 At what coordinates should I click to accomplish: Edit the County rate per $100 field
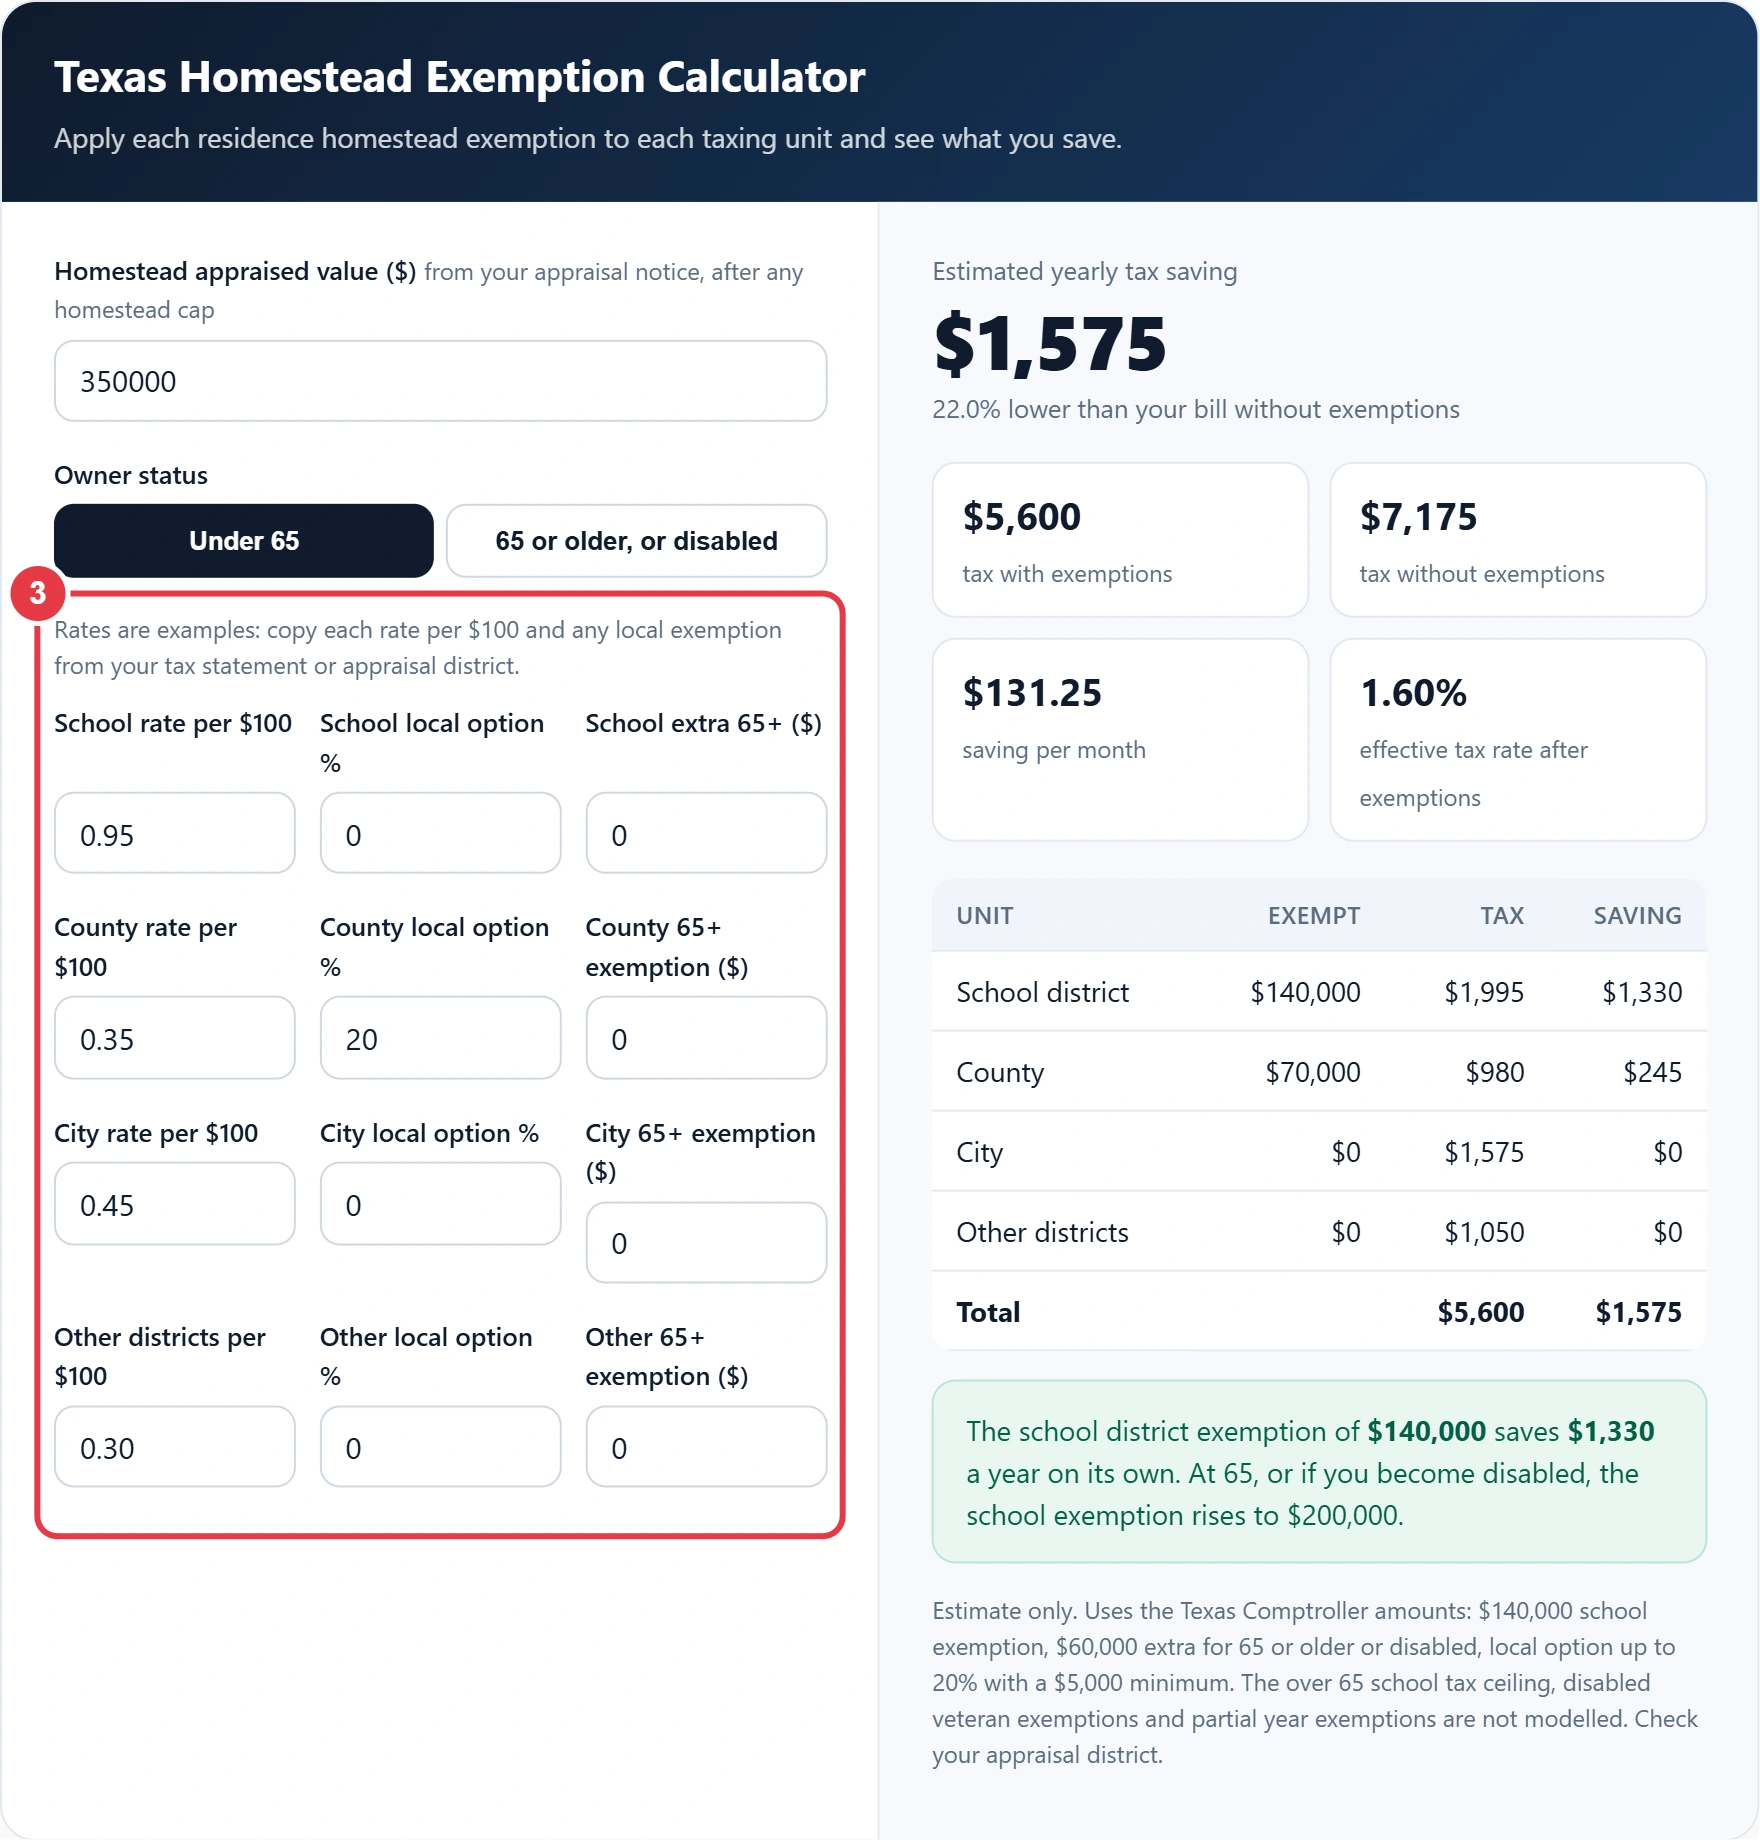[175, 1038]
